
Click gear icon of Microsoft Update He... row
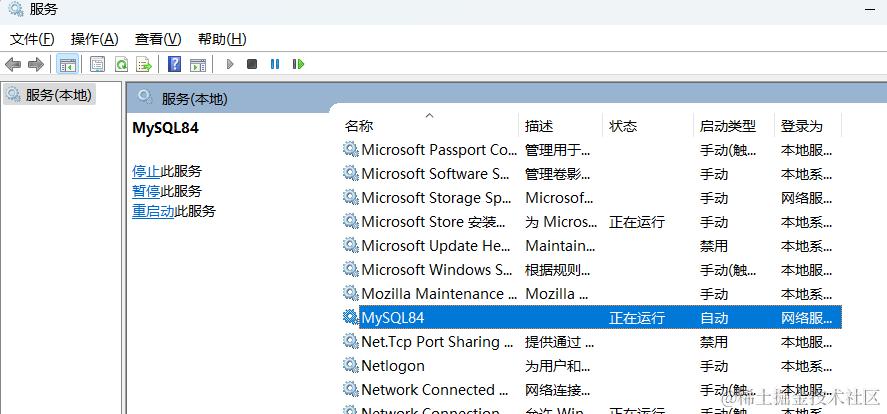[351, 245]
